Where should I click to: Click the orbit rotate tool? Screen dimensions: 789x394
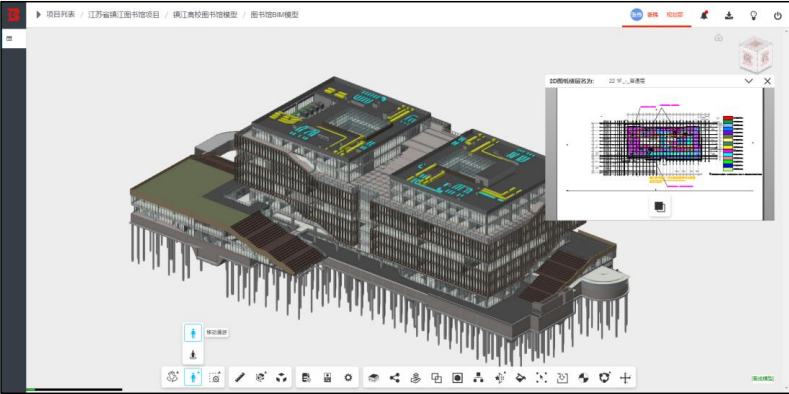point(173,377)
